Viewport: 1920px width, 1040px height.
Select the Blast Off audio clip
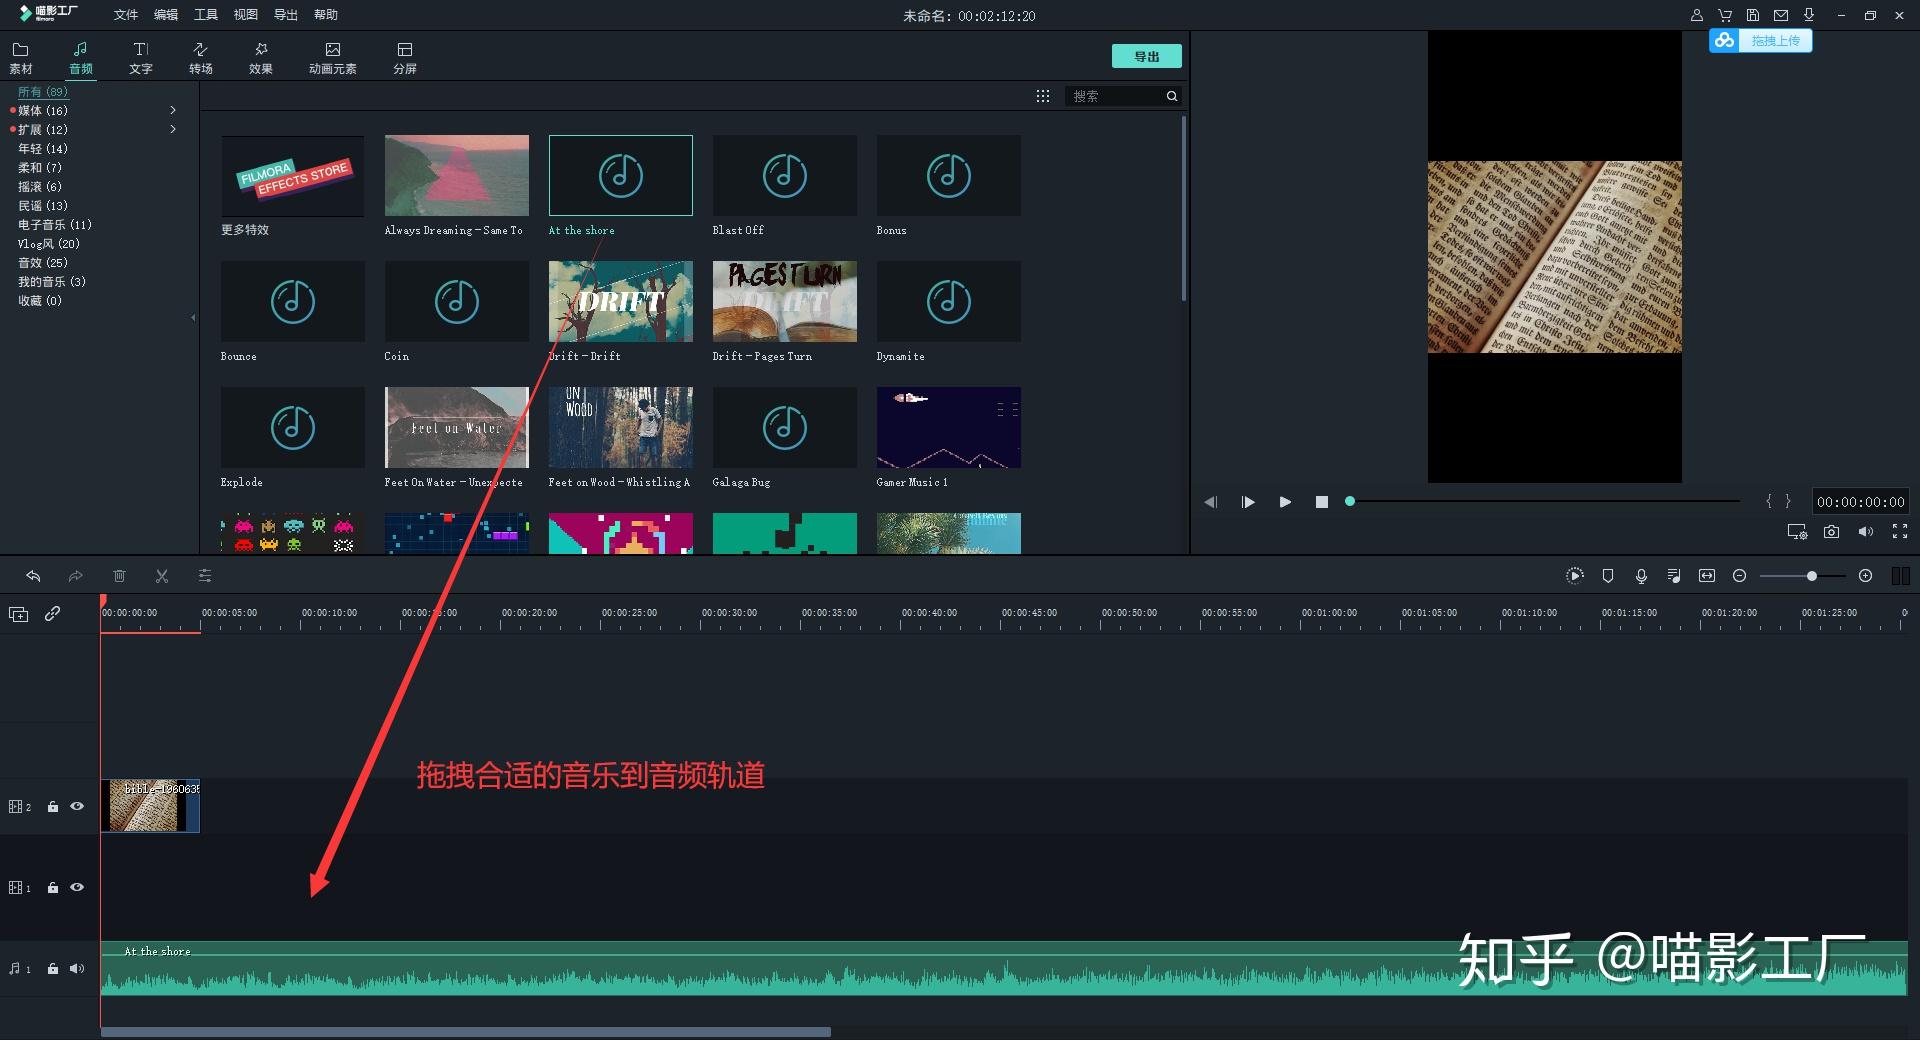(785, 176)
